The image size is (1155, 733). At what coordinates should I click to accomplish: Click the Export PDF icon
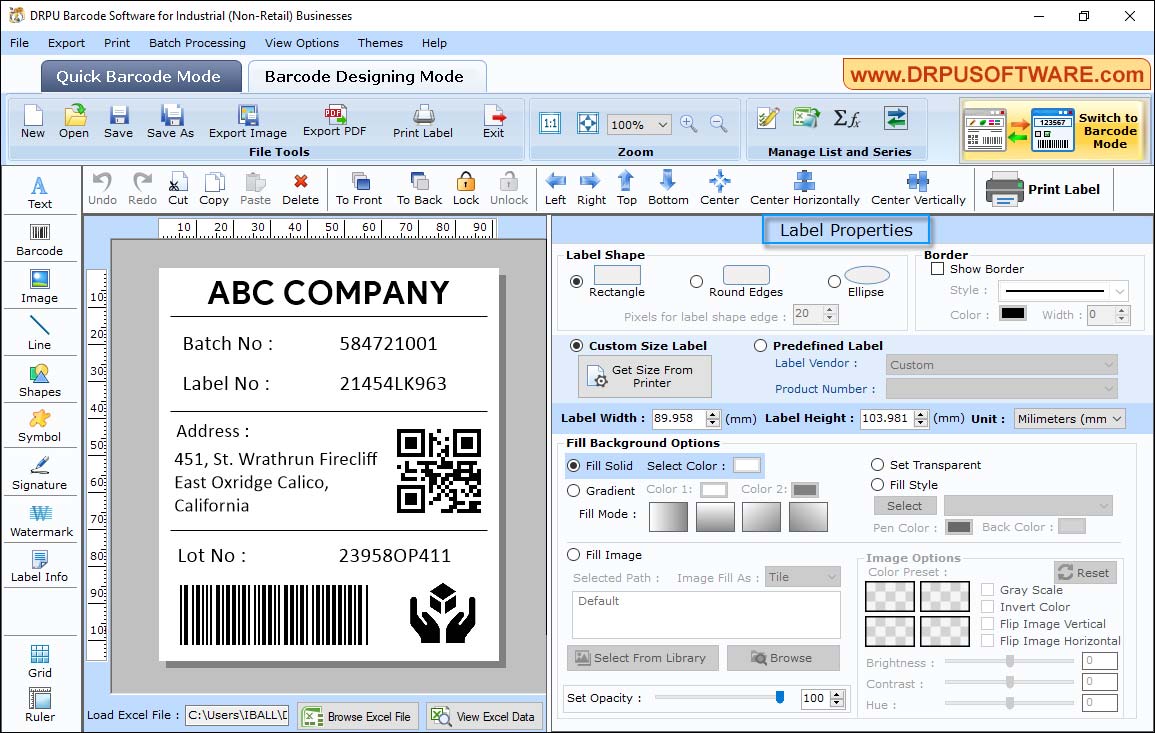tap(335, 119)
